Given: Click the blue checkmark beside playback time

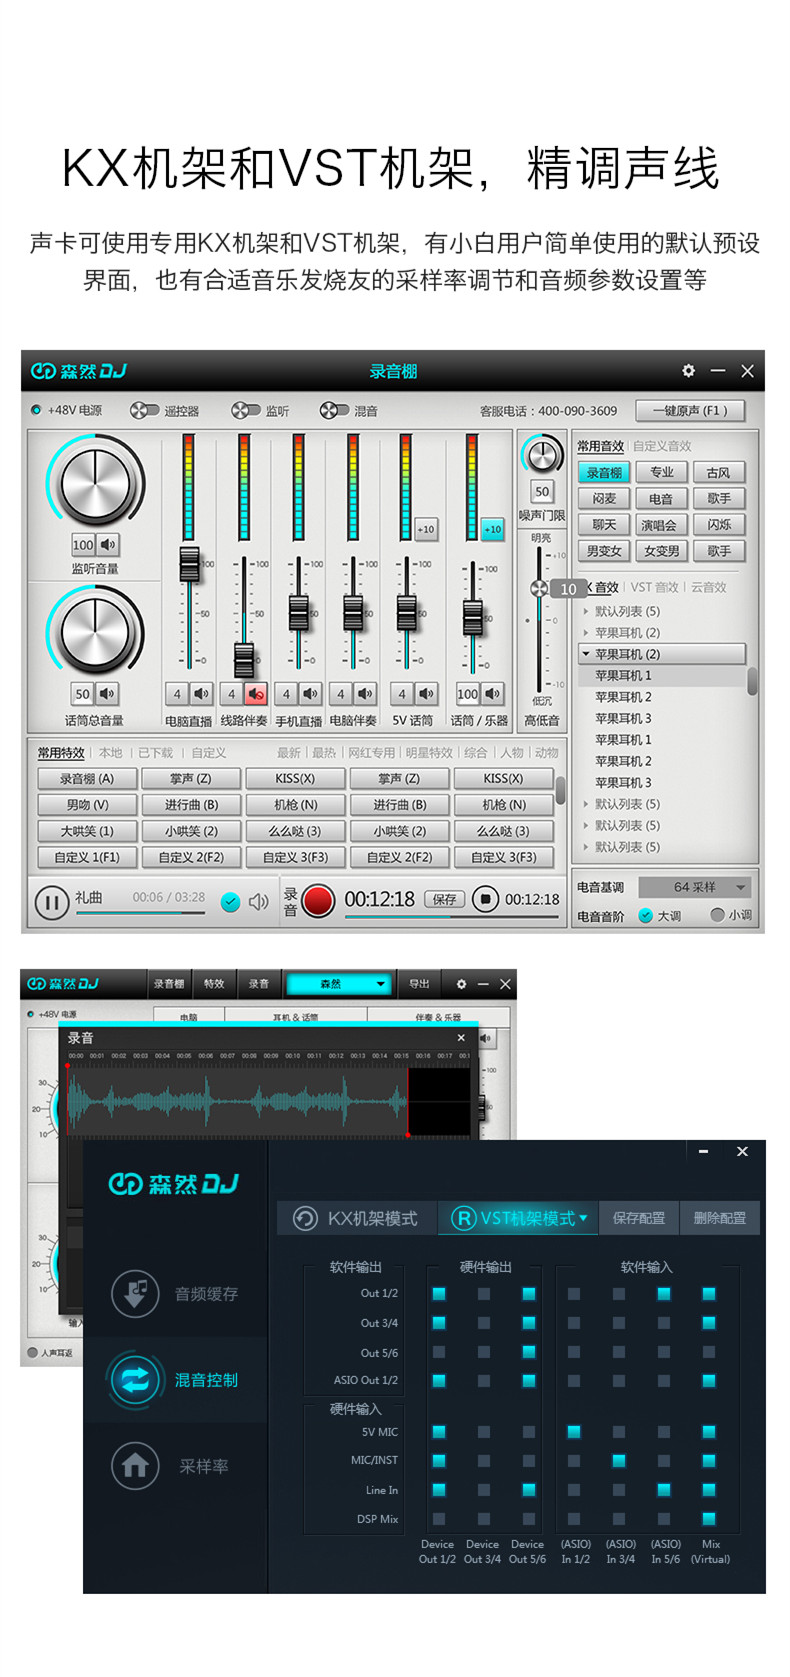Looking at the screenshot, I should [230, 902].
